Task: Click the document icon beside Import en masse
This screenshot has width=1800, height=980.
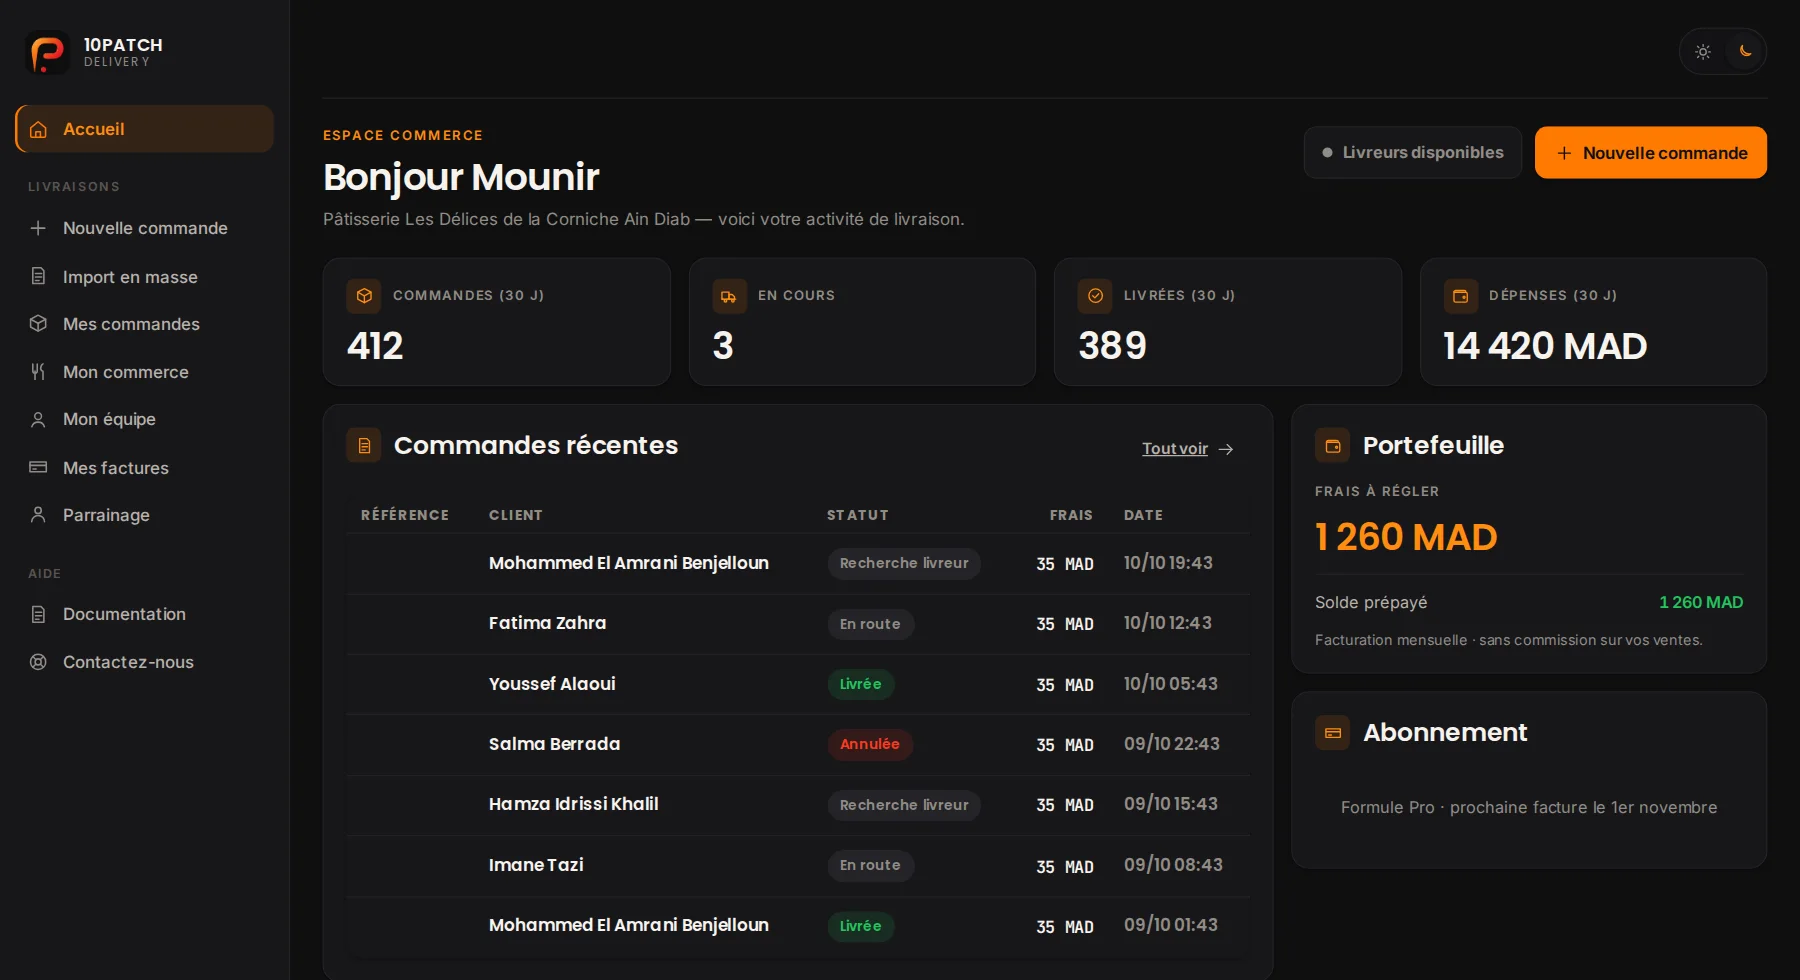Action: [38, 276]
